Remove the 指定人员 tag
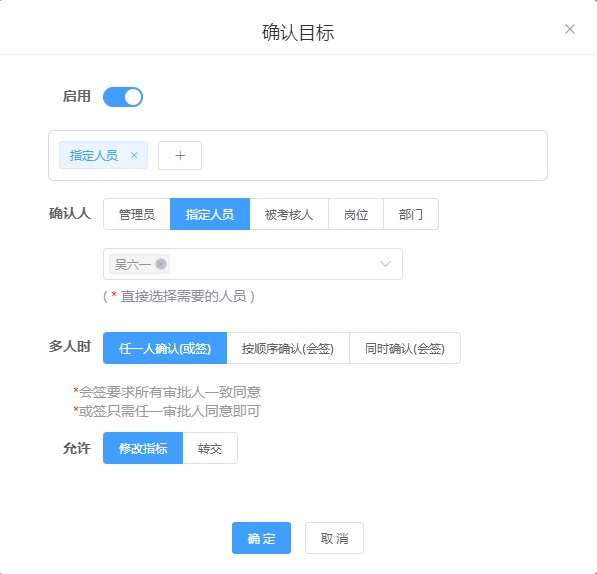Viewport: 597px width, 574px height. [134, 155]
